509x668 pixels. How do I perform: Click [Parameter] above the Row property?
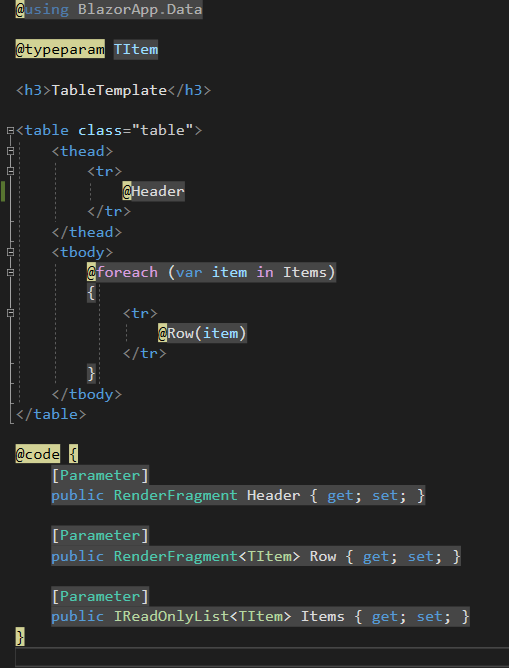[100, 536]
